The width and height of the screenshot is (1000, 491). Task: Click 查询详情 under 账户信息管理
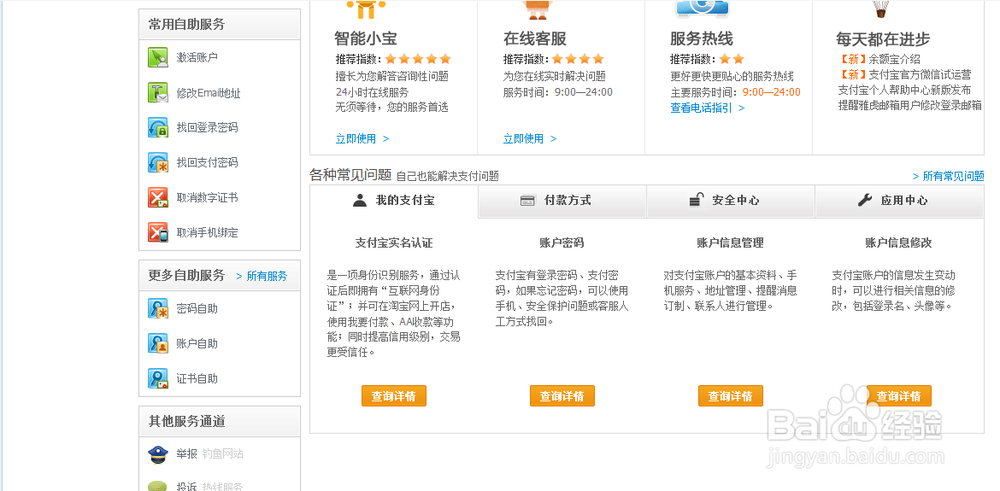(x=730, y=396)
